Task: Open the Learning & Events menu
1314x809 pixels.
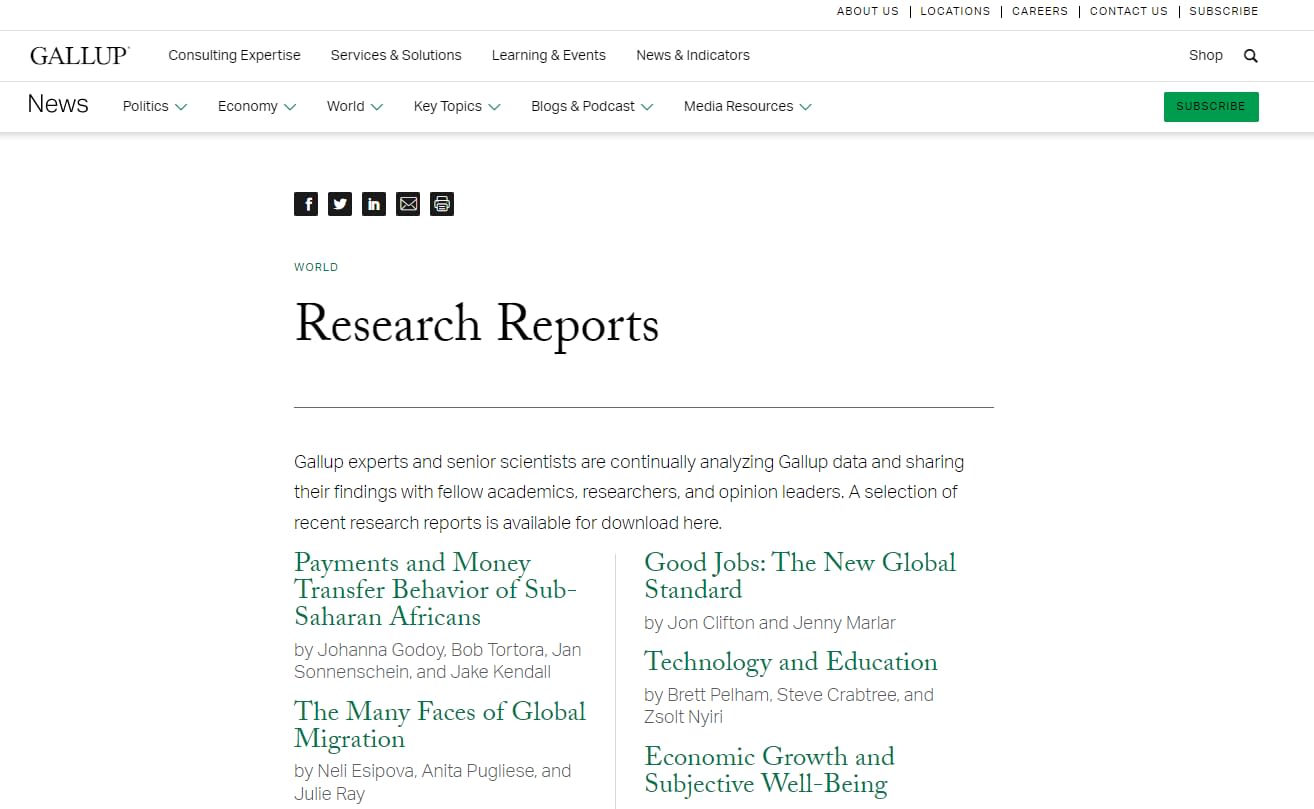Action: pos(548,55)
